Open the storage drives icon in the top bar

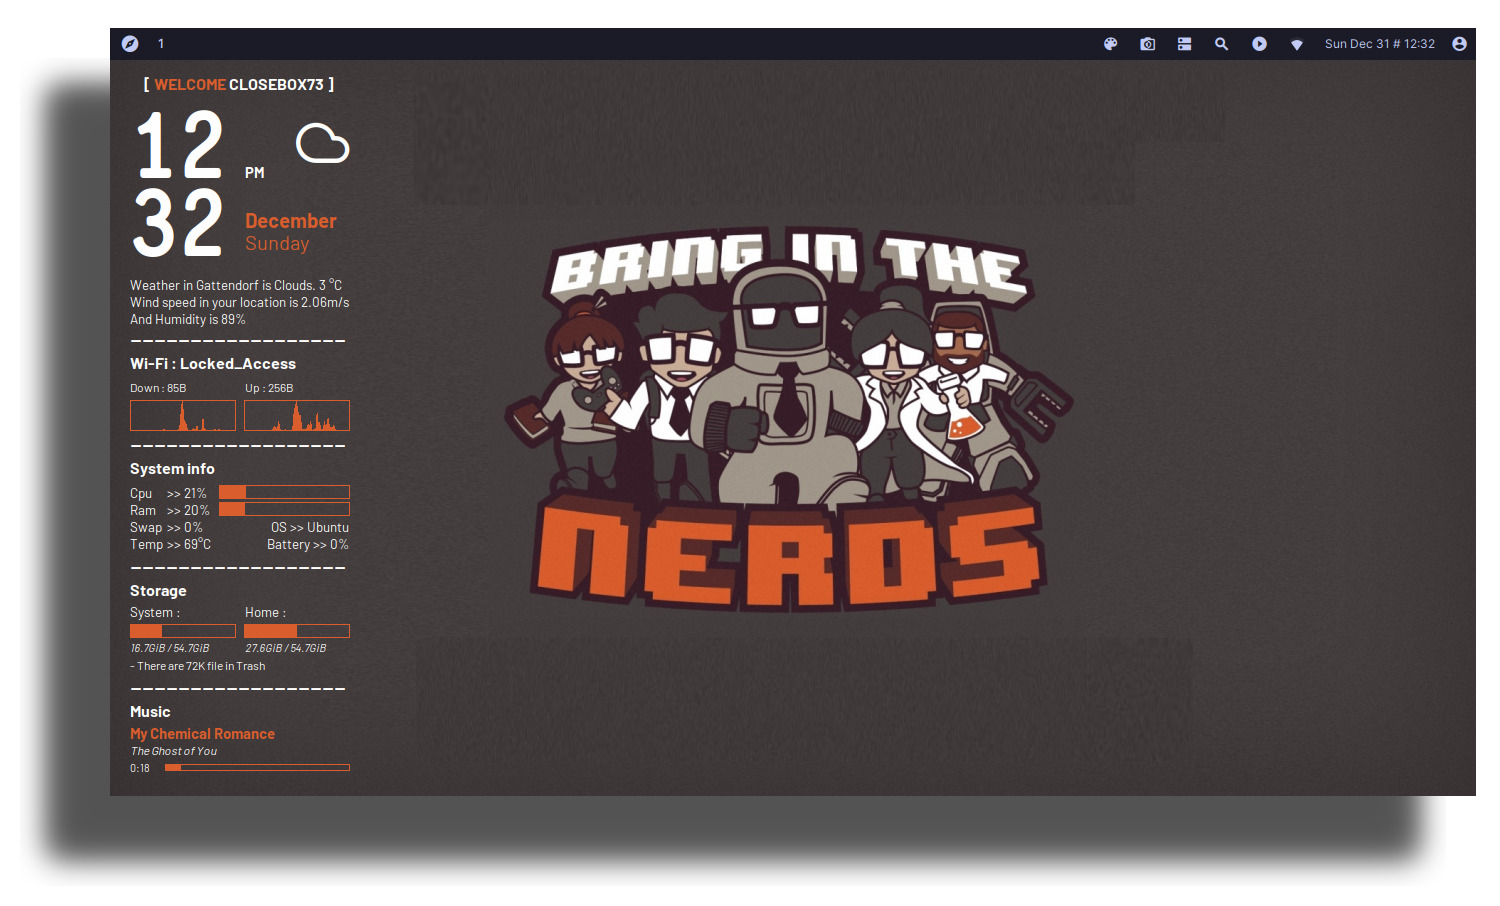click(x=1184, y=44)
